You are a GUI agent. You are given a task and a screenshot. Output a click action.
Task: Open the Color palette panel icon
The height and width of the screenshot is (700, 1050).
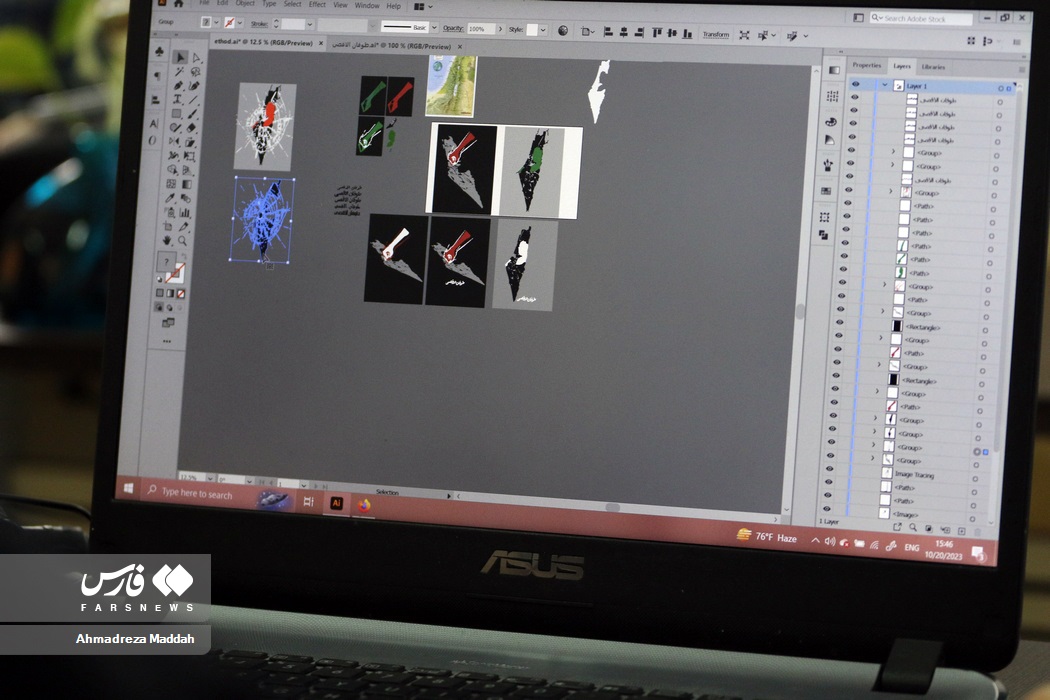pyautogui.click(x=831, y=122)
